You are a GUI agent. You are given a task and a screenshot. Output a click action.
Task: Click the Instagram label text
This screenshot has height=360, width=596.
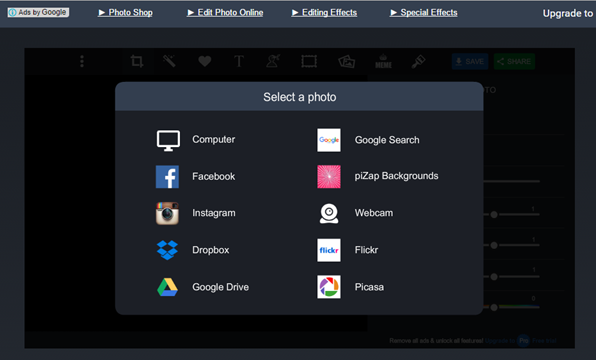pyautogui.click(x=214, y=213)
